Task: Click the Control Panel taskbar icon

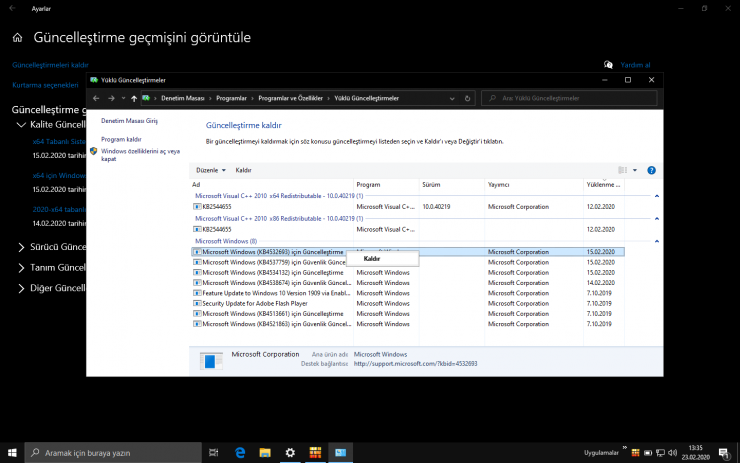Action: point(340,453)
